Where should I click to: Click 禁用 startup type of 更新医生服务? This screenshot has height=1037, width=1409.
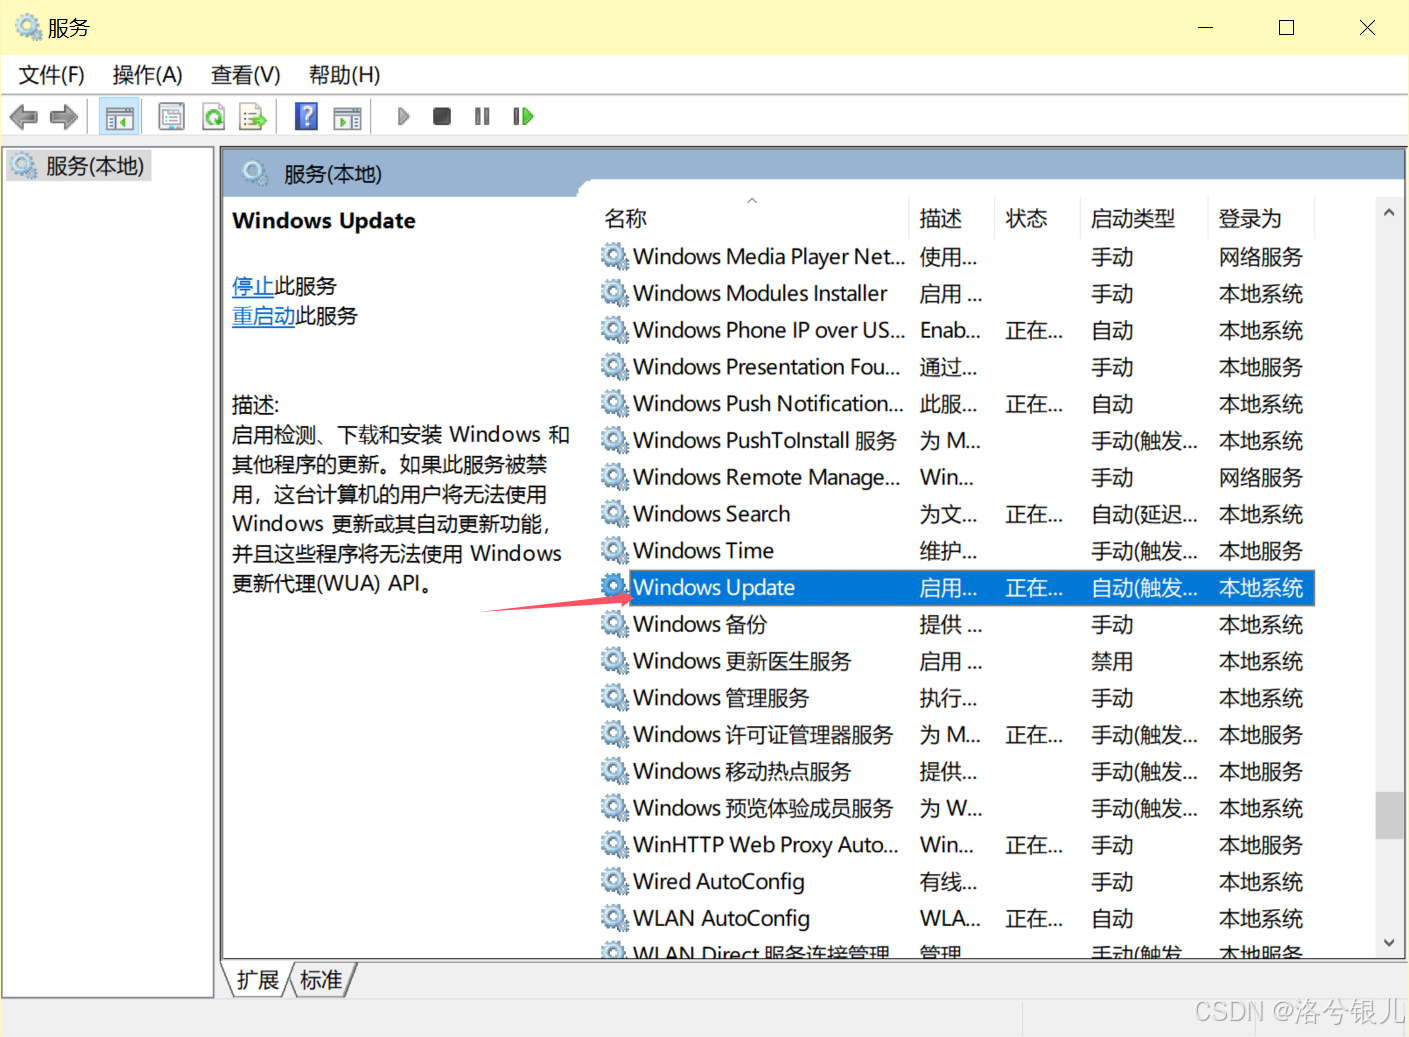(1112, 661)
